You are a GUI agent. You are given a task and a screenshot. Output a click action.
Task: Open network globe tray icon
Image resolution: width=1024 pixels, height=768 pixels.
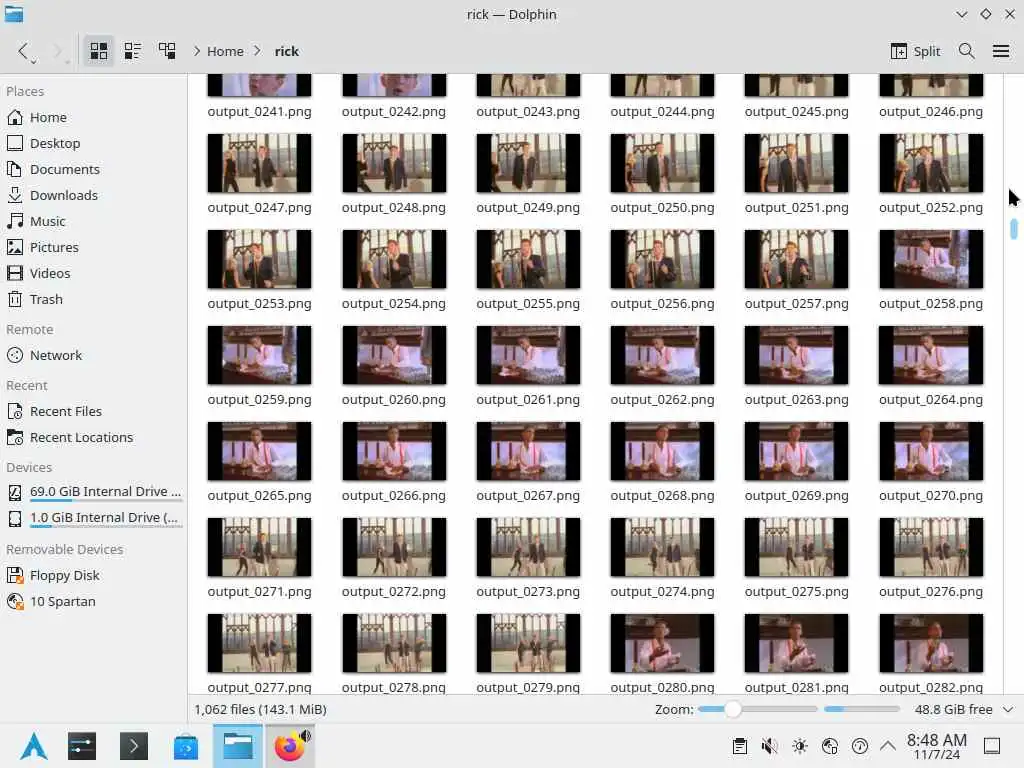pyautogui.click(x=830, y=746)
